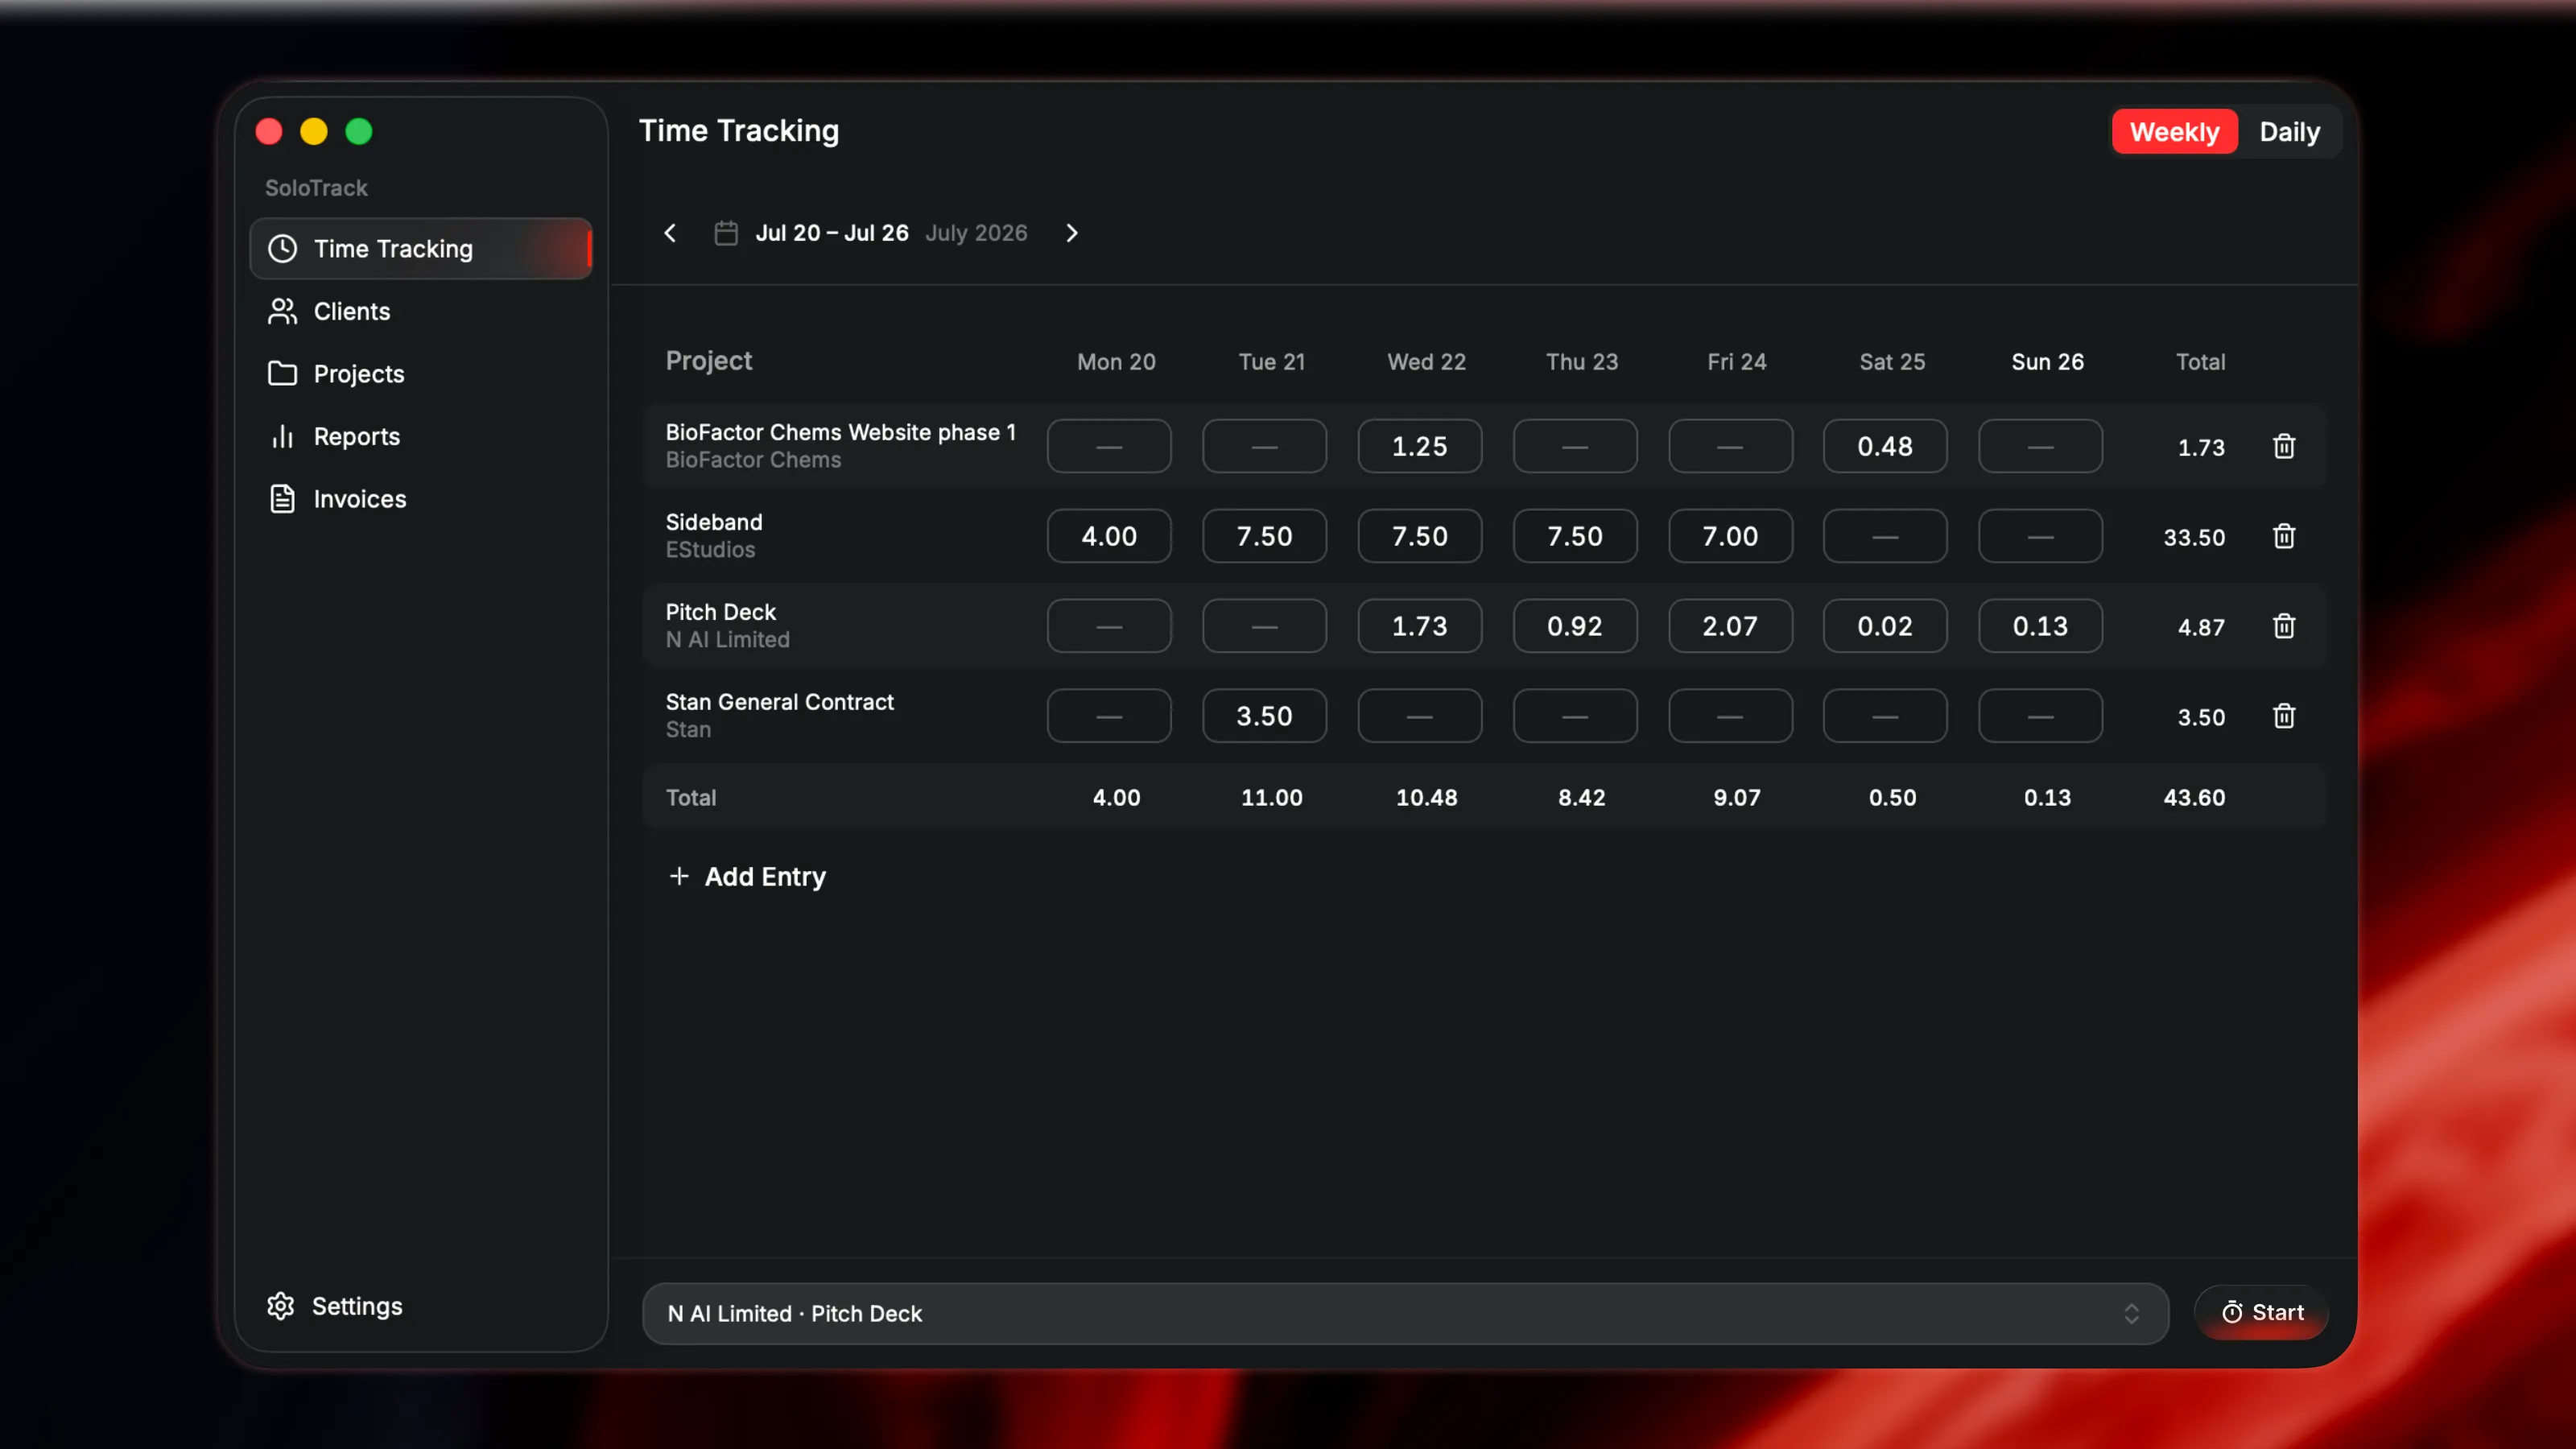Delete the Sideband project row

pyautogui.click(x=2283, y=536)
